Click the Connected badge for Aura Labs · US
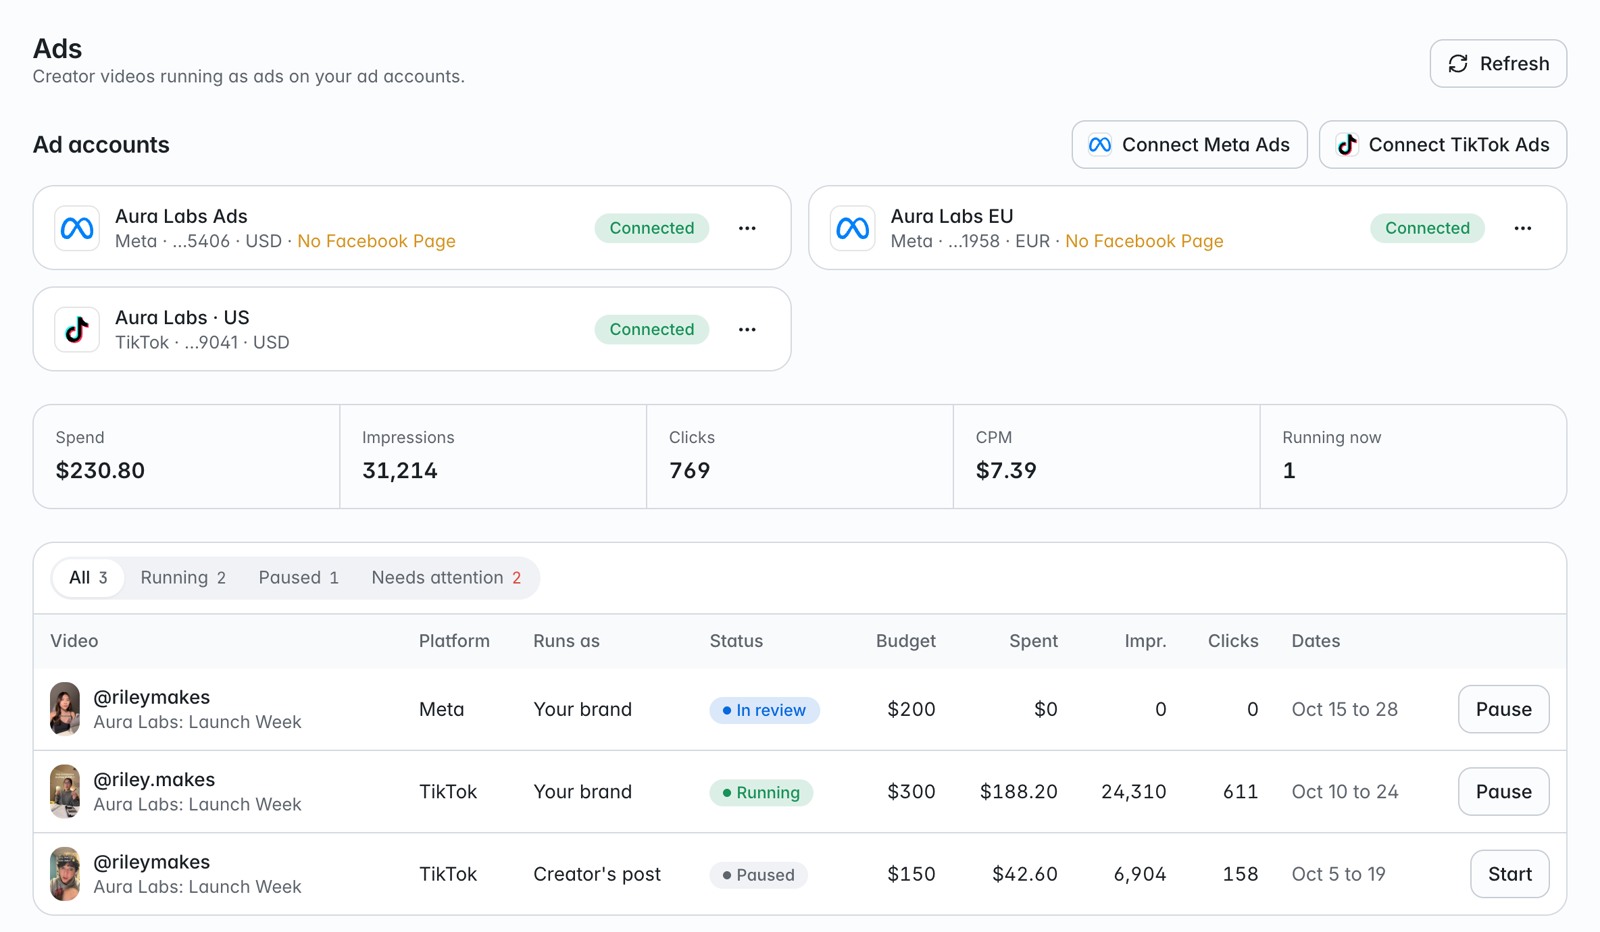The image size is (1600, 932). click(x=652, y=329)
